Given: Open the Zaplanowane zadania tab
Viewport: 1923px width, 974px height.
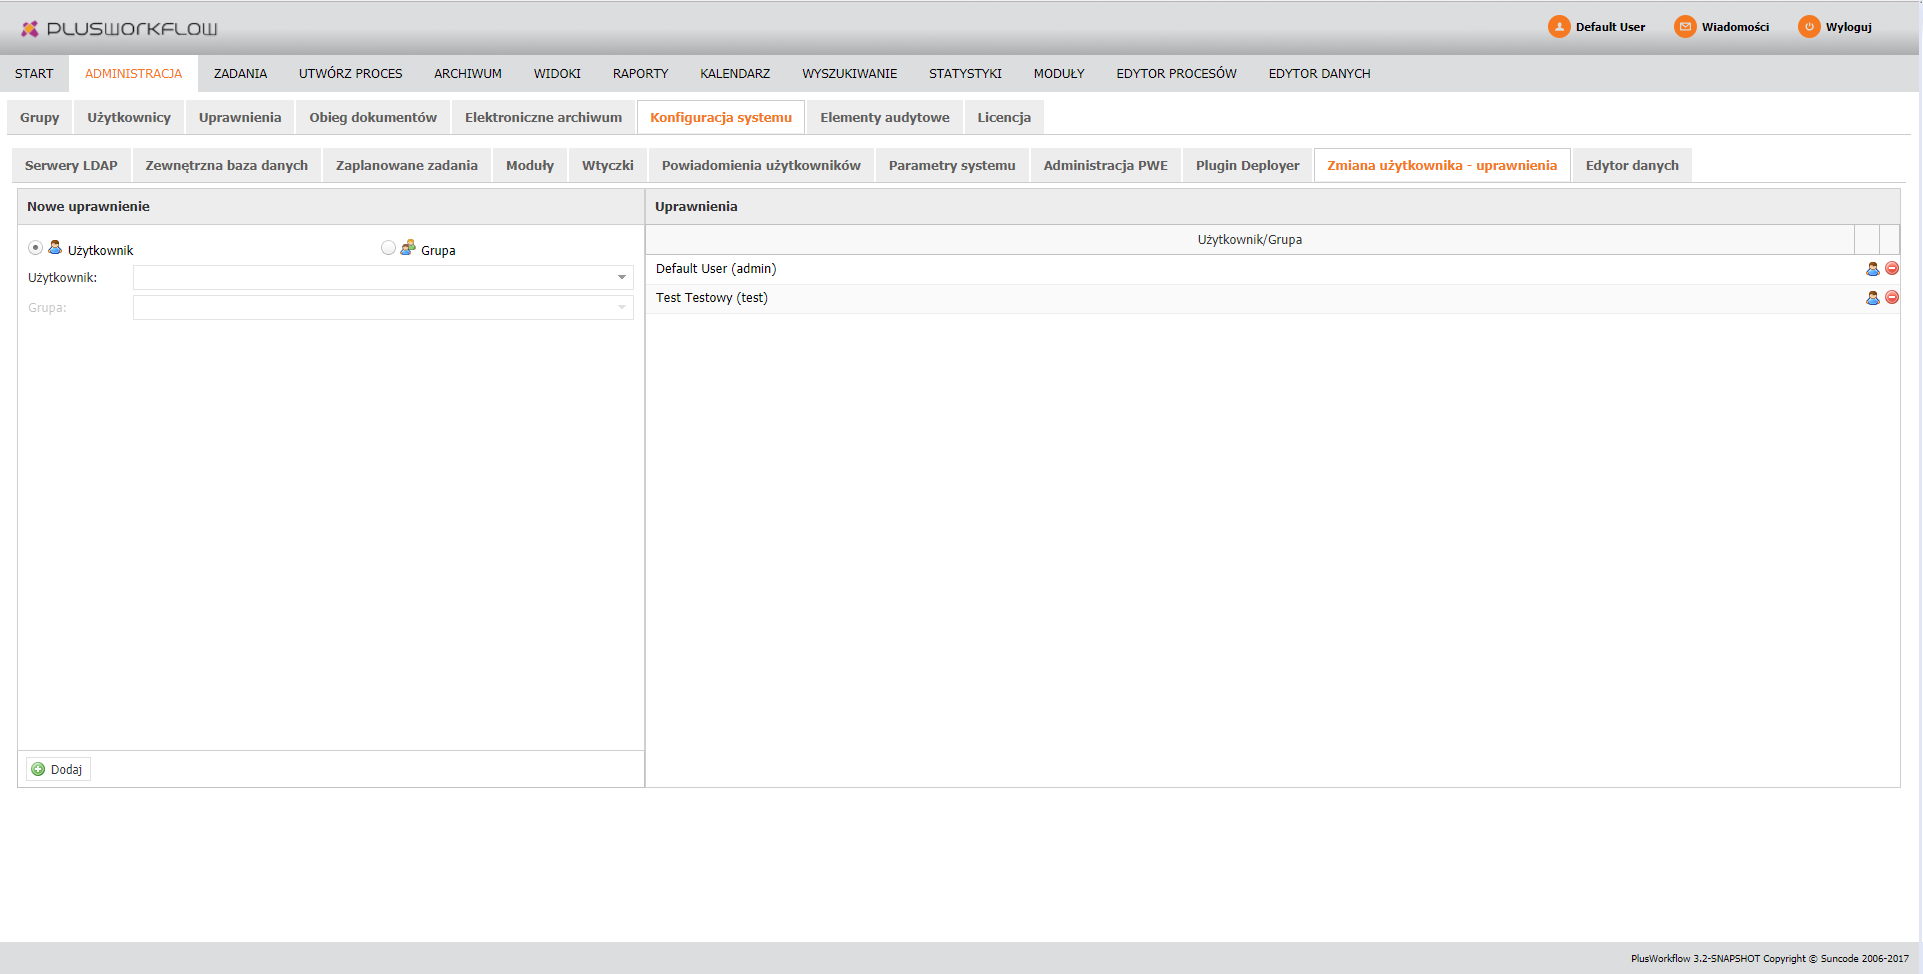Looking at the screenshot, I should point(406,166).
